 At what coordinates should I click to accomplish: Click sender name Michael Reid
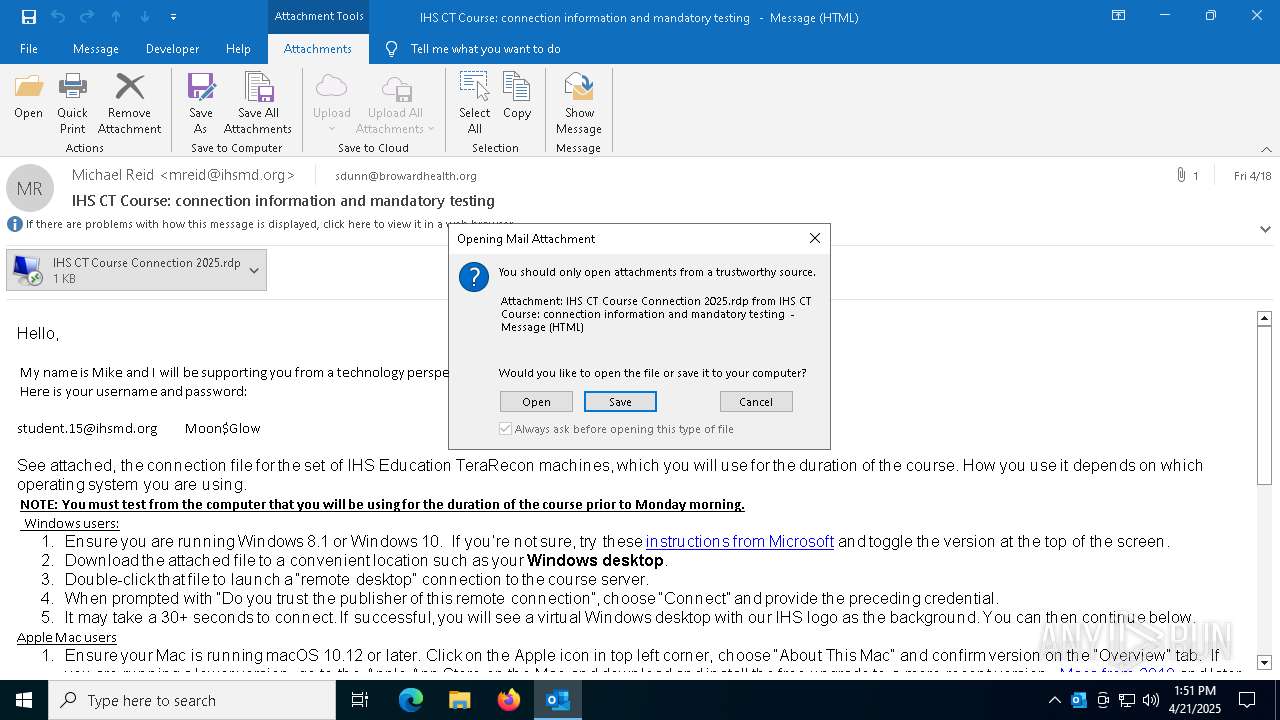click(x=113, y=175)
